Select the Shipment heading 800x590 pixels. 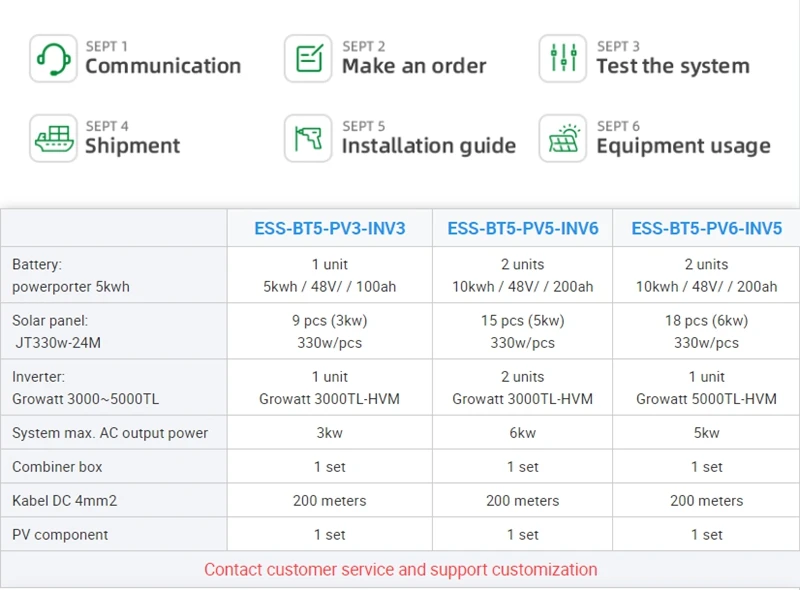pyautogui.click(x=132, y=145)
